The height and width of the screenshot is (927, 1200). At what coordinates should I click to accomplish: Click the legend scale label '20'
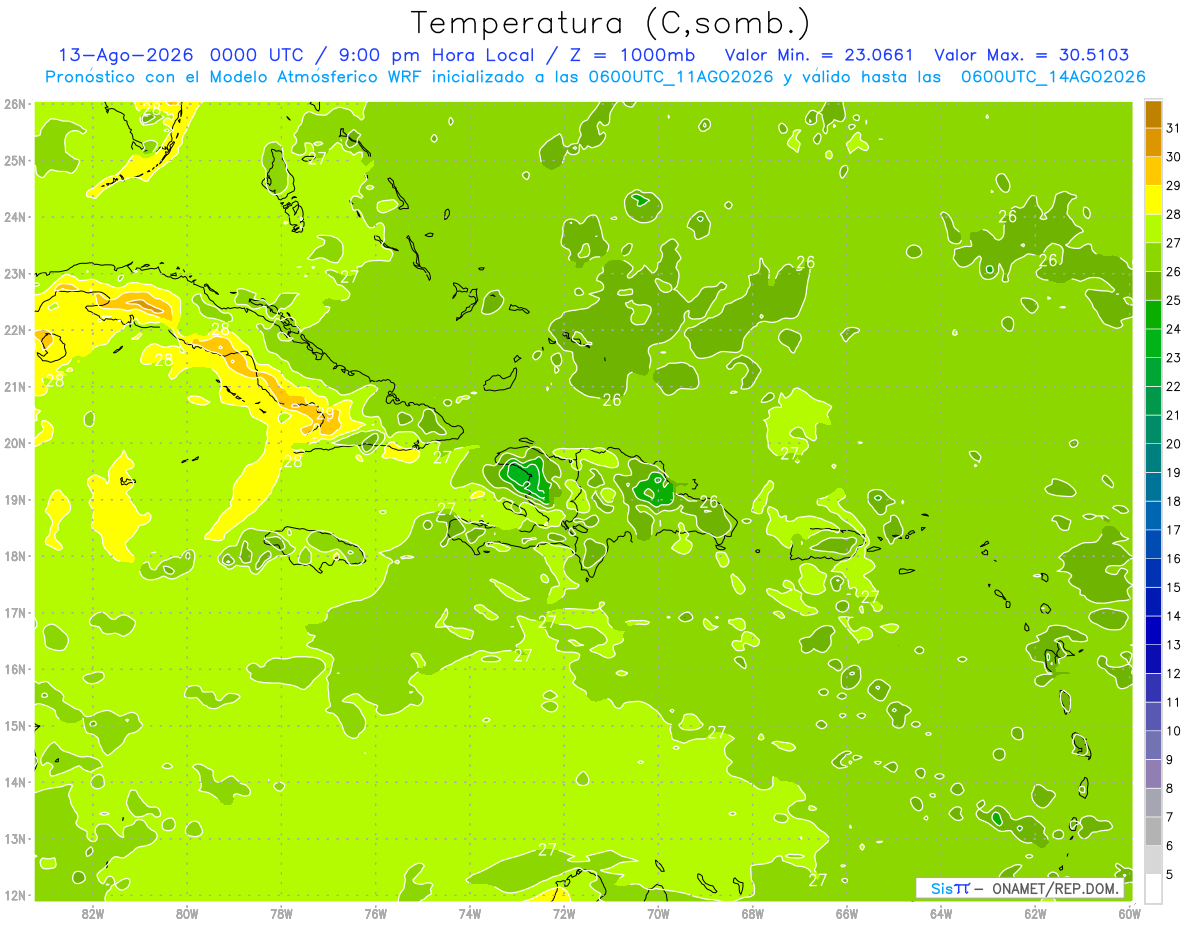[1173, 444]
